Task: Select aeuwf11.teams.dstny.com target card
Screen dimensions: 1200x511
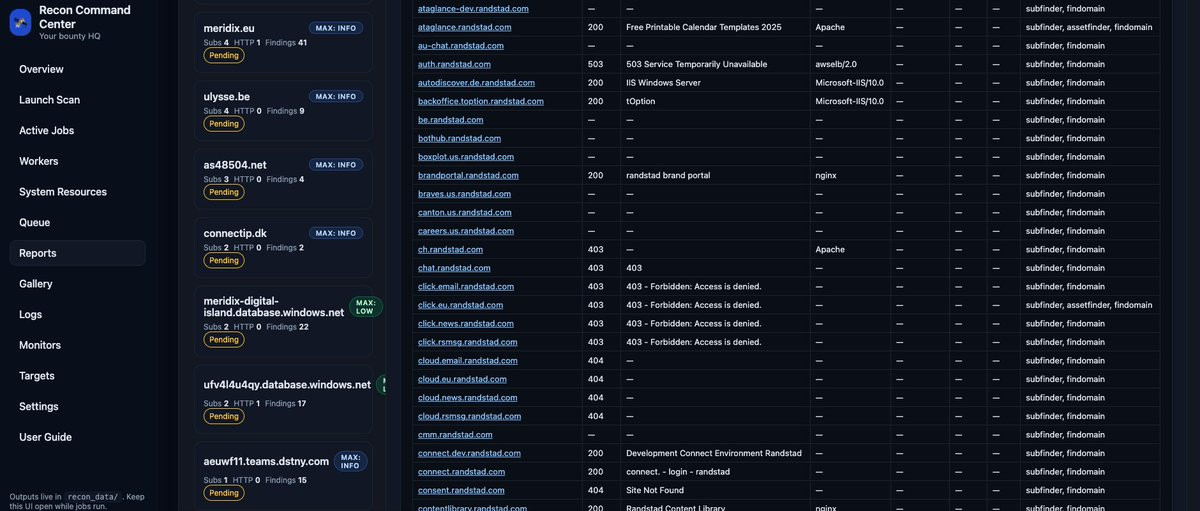Action: 283,475
